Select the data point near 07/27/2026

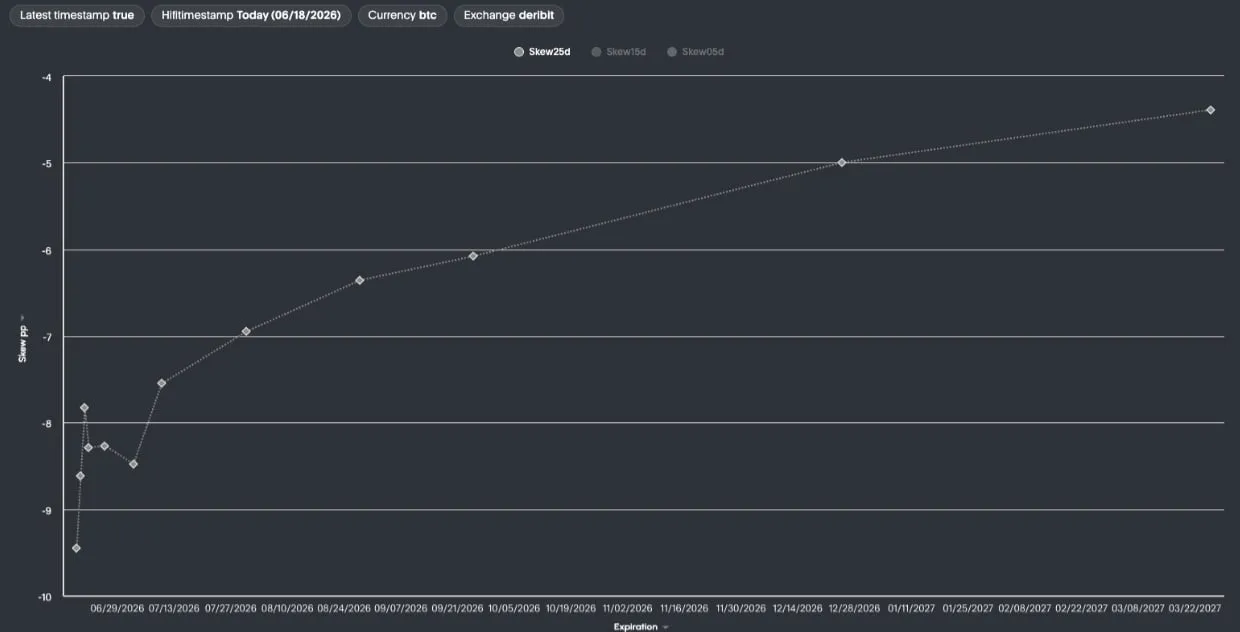pos(246,331)
